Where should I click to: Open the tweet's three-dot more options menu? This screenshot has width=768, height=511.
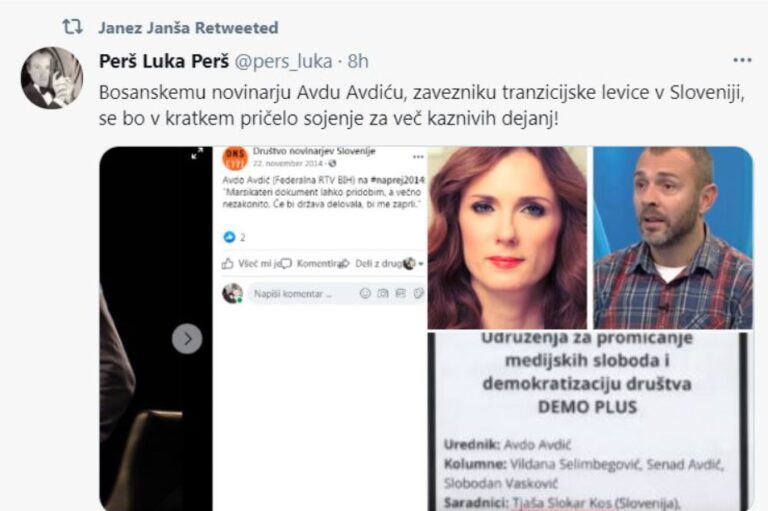click(742, 60)
